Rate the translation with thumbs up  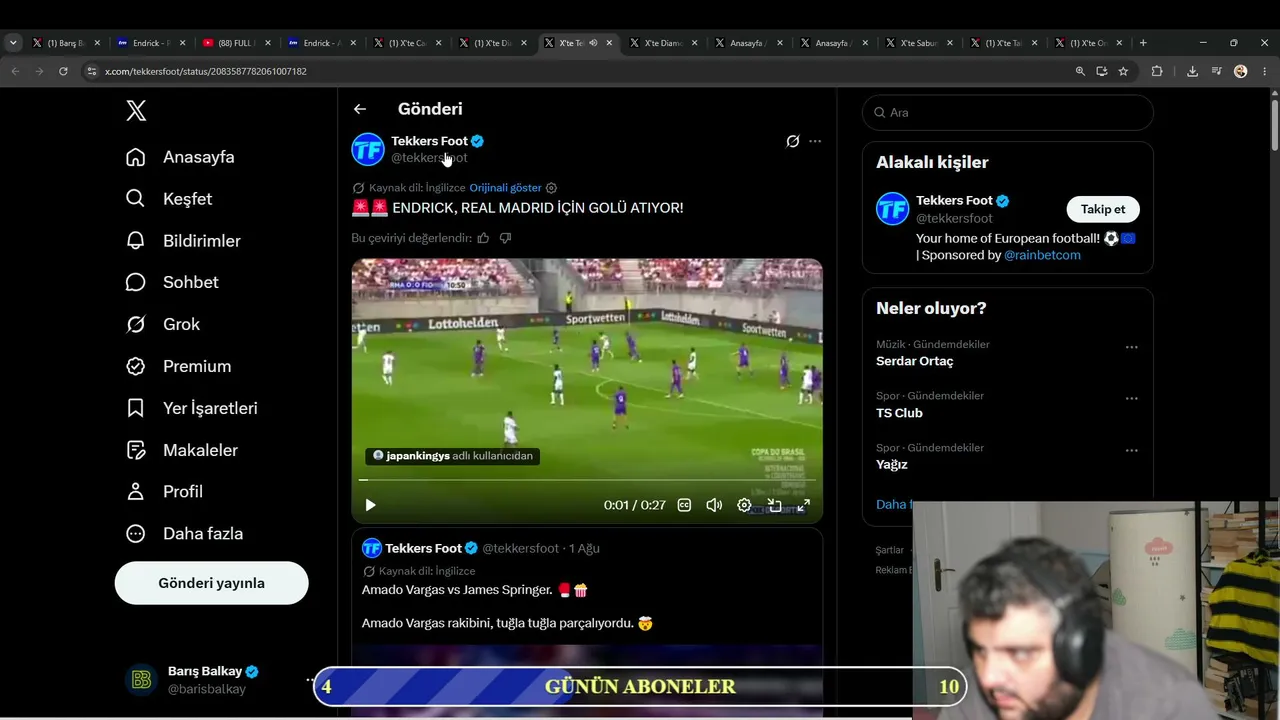click(483, 238)
